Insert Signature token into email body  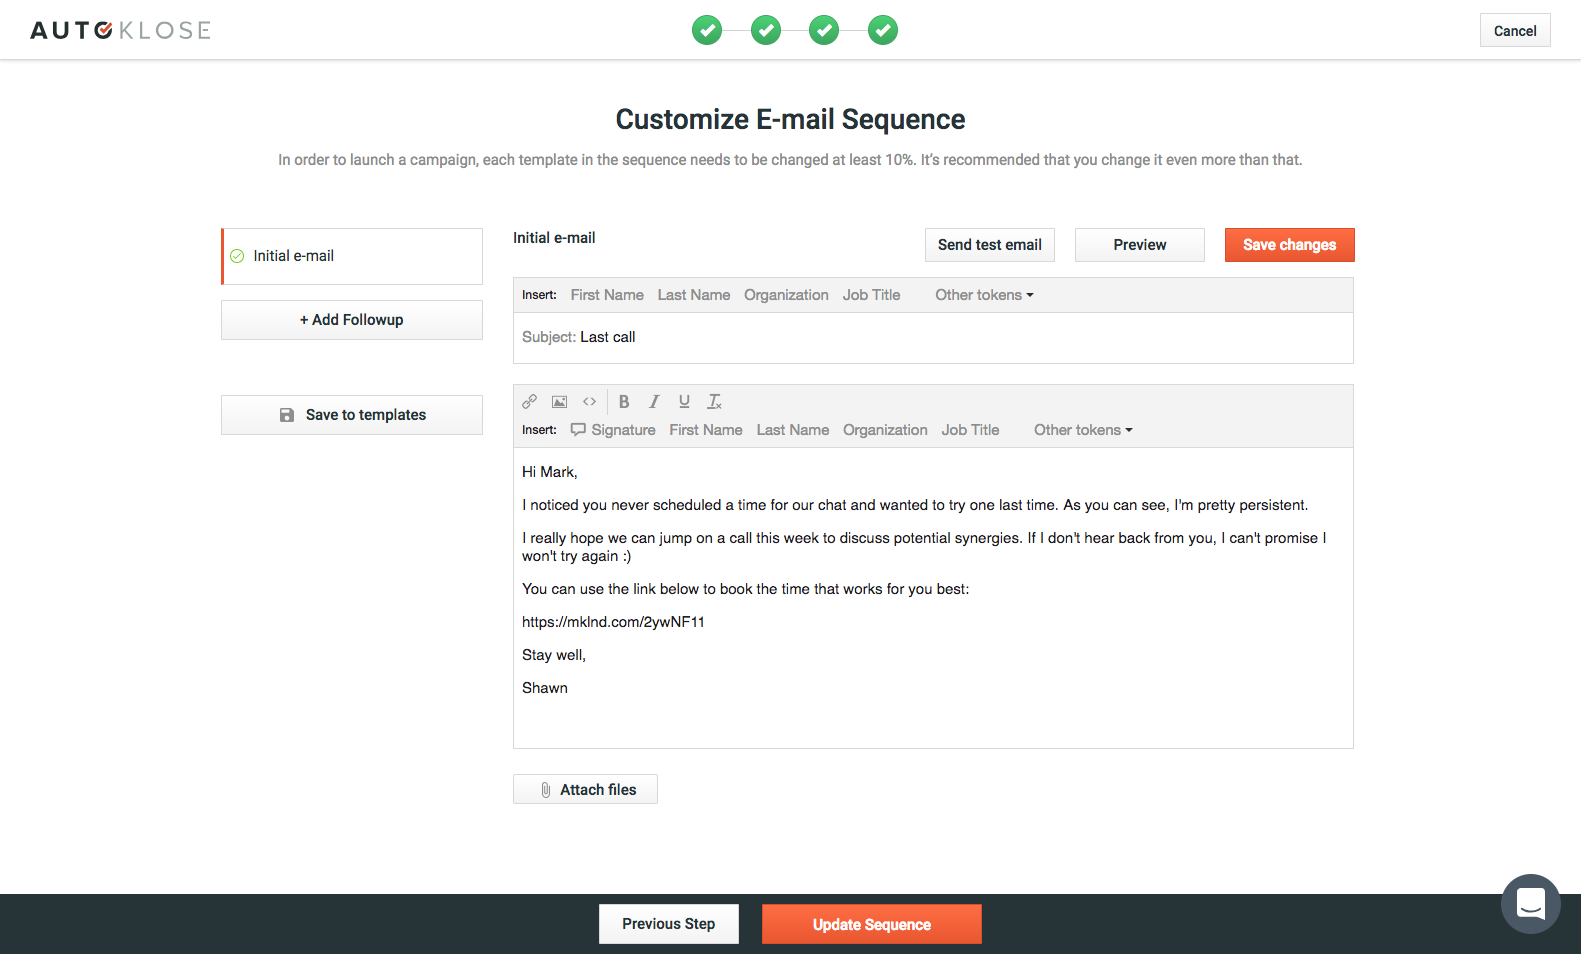[613, 430]
